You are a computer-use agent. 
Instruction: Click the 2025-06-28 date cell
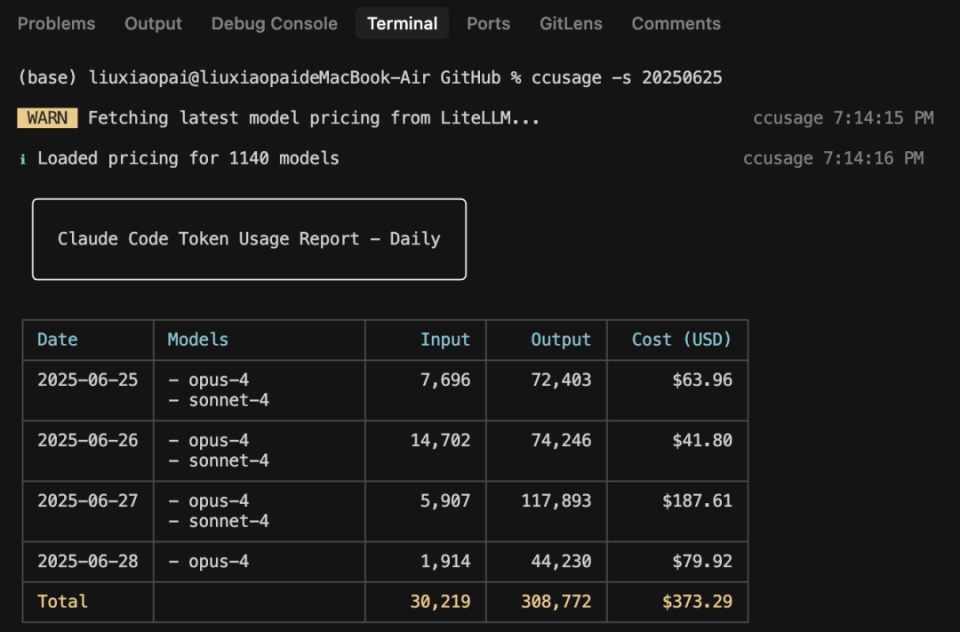tap(88, 561)
